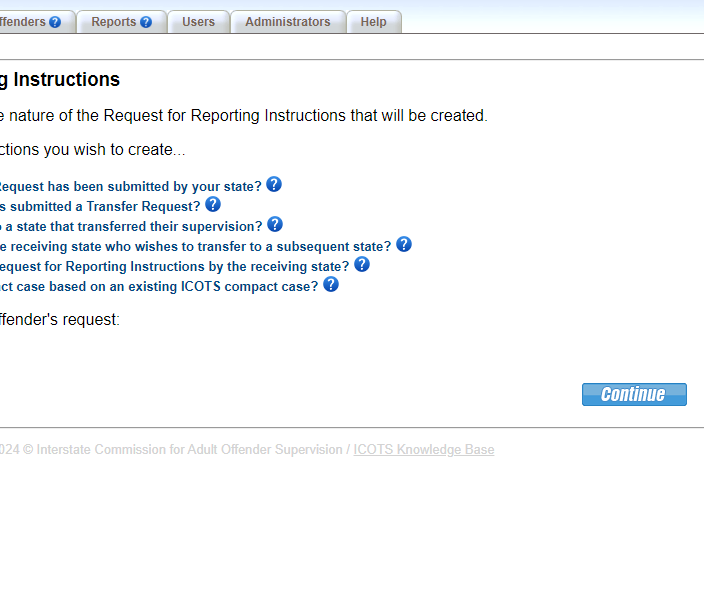Click the Continue button
The width and height of the screenshot is (704, 589).
(x=634, y=394)
